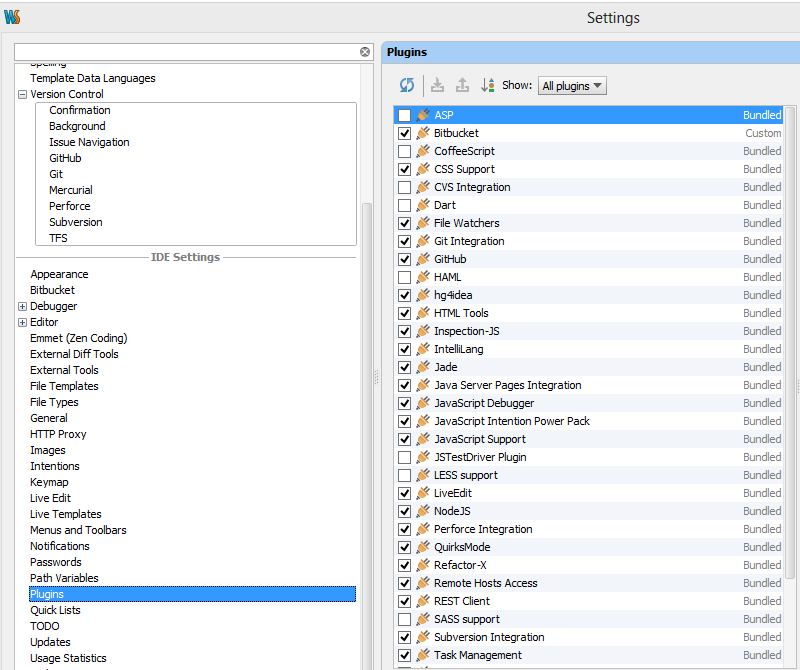Click the plug icon beside GitHub plugin
This screenshot has height=670, width=800.
423,259
